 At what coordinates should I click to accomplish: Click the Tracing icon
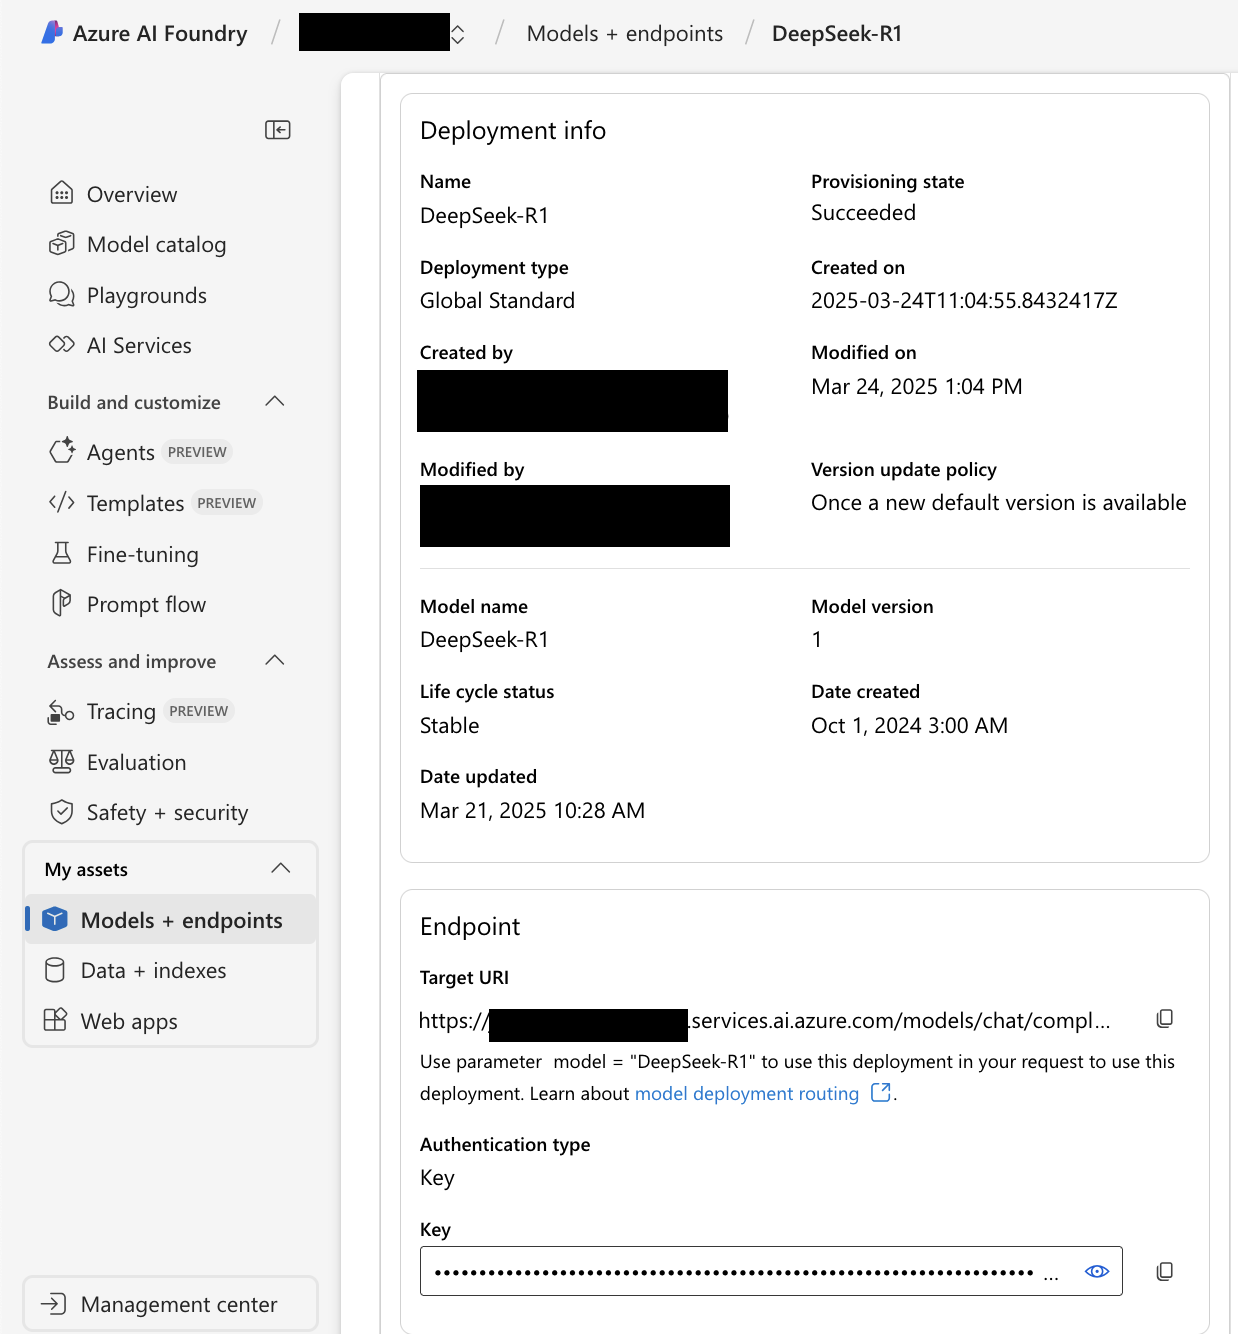tap(61, 711)
